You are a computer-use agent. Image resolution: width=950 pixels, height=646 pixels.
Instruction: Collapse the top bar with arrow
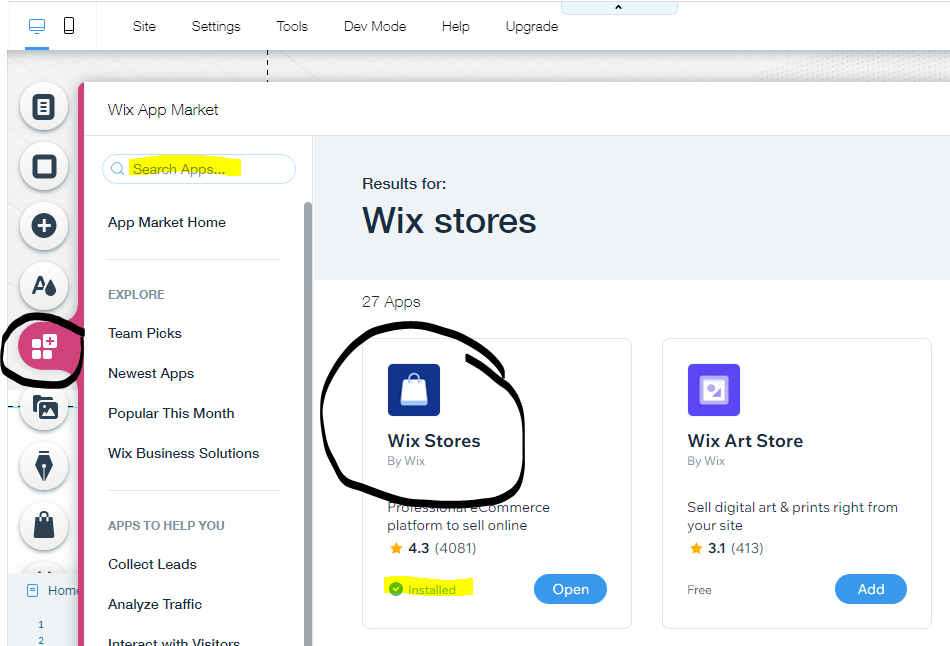pos(619,7)
